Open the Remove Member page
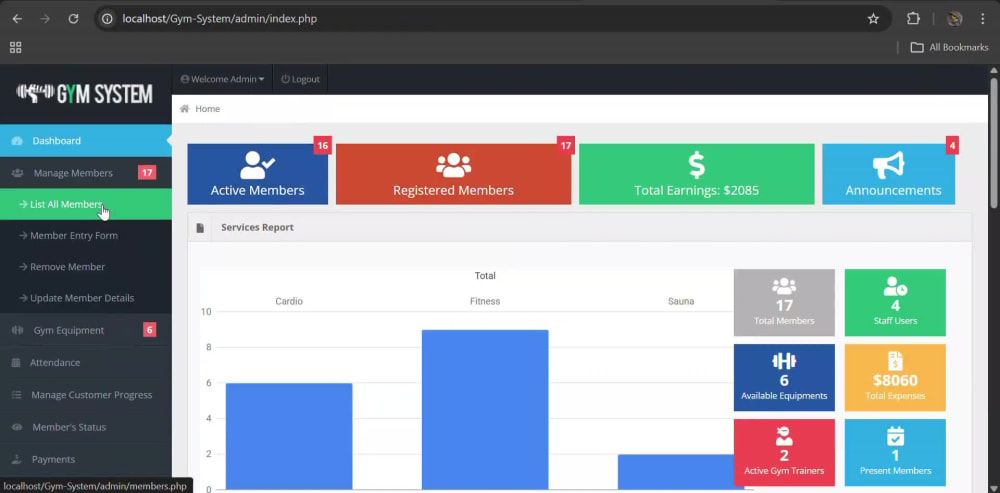Screen dimensions: 1000x493 85,267
